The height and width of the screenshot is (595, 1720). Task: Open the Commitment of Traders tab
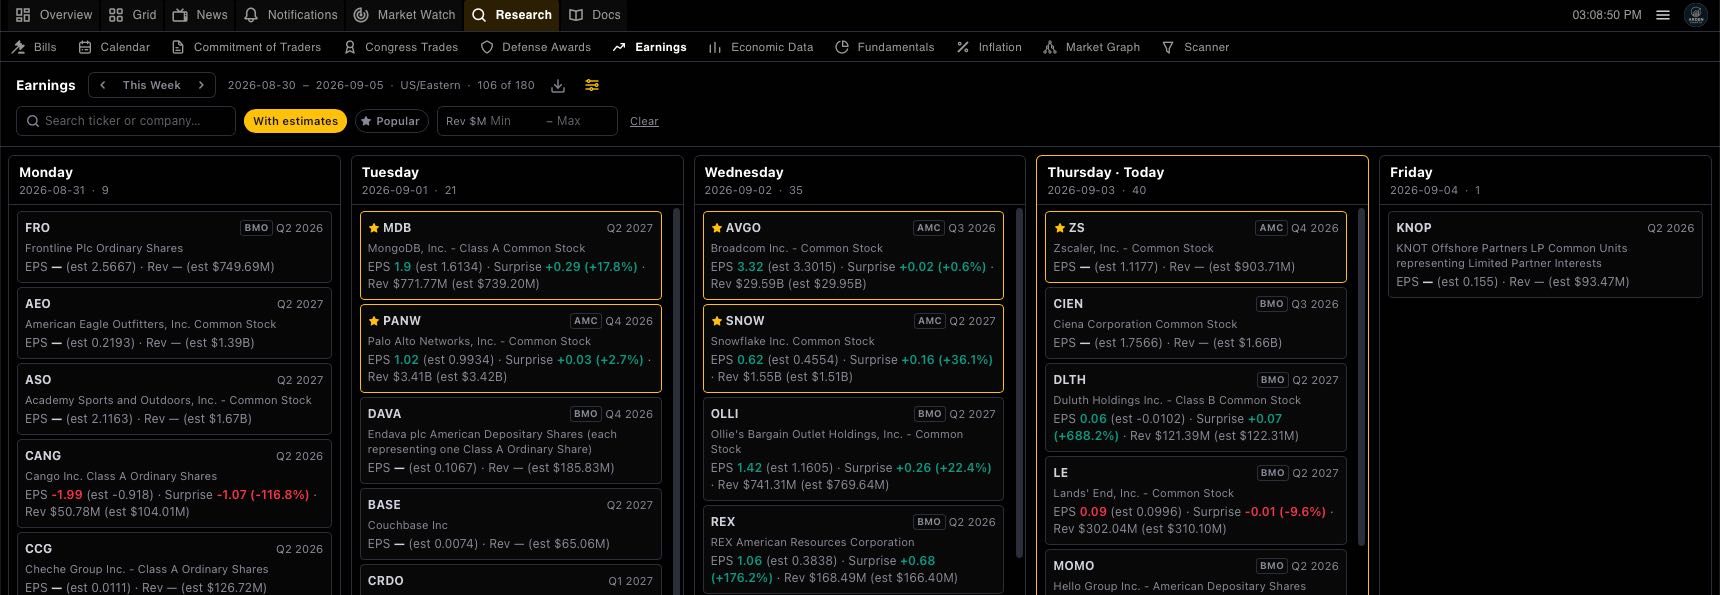(247, 47)
